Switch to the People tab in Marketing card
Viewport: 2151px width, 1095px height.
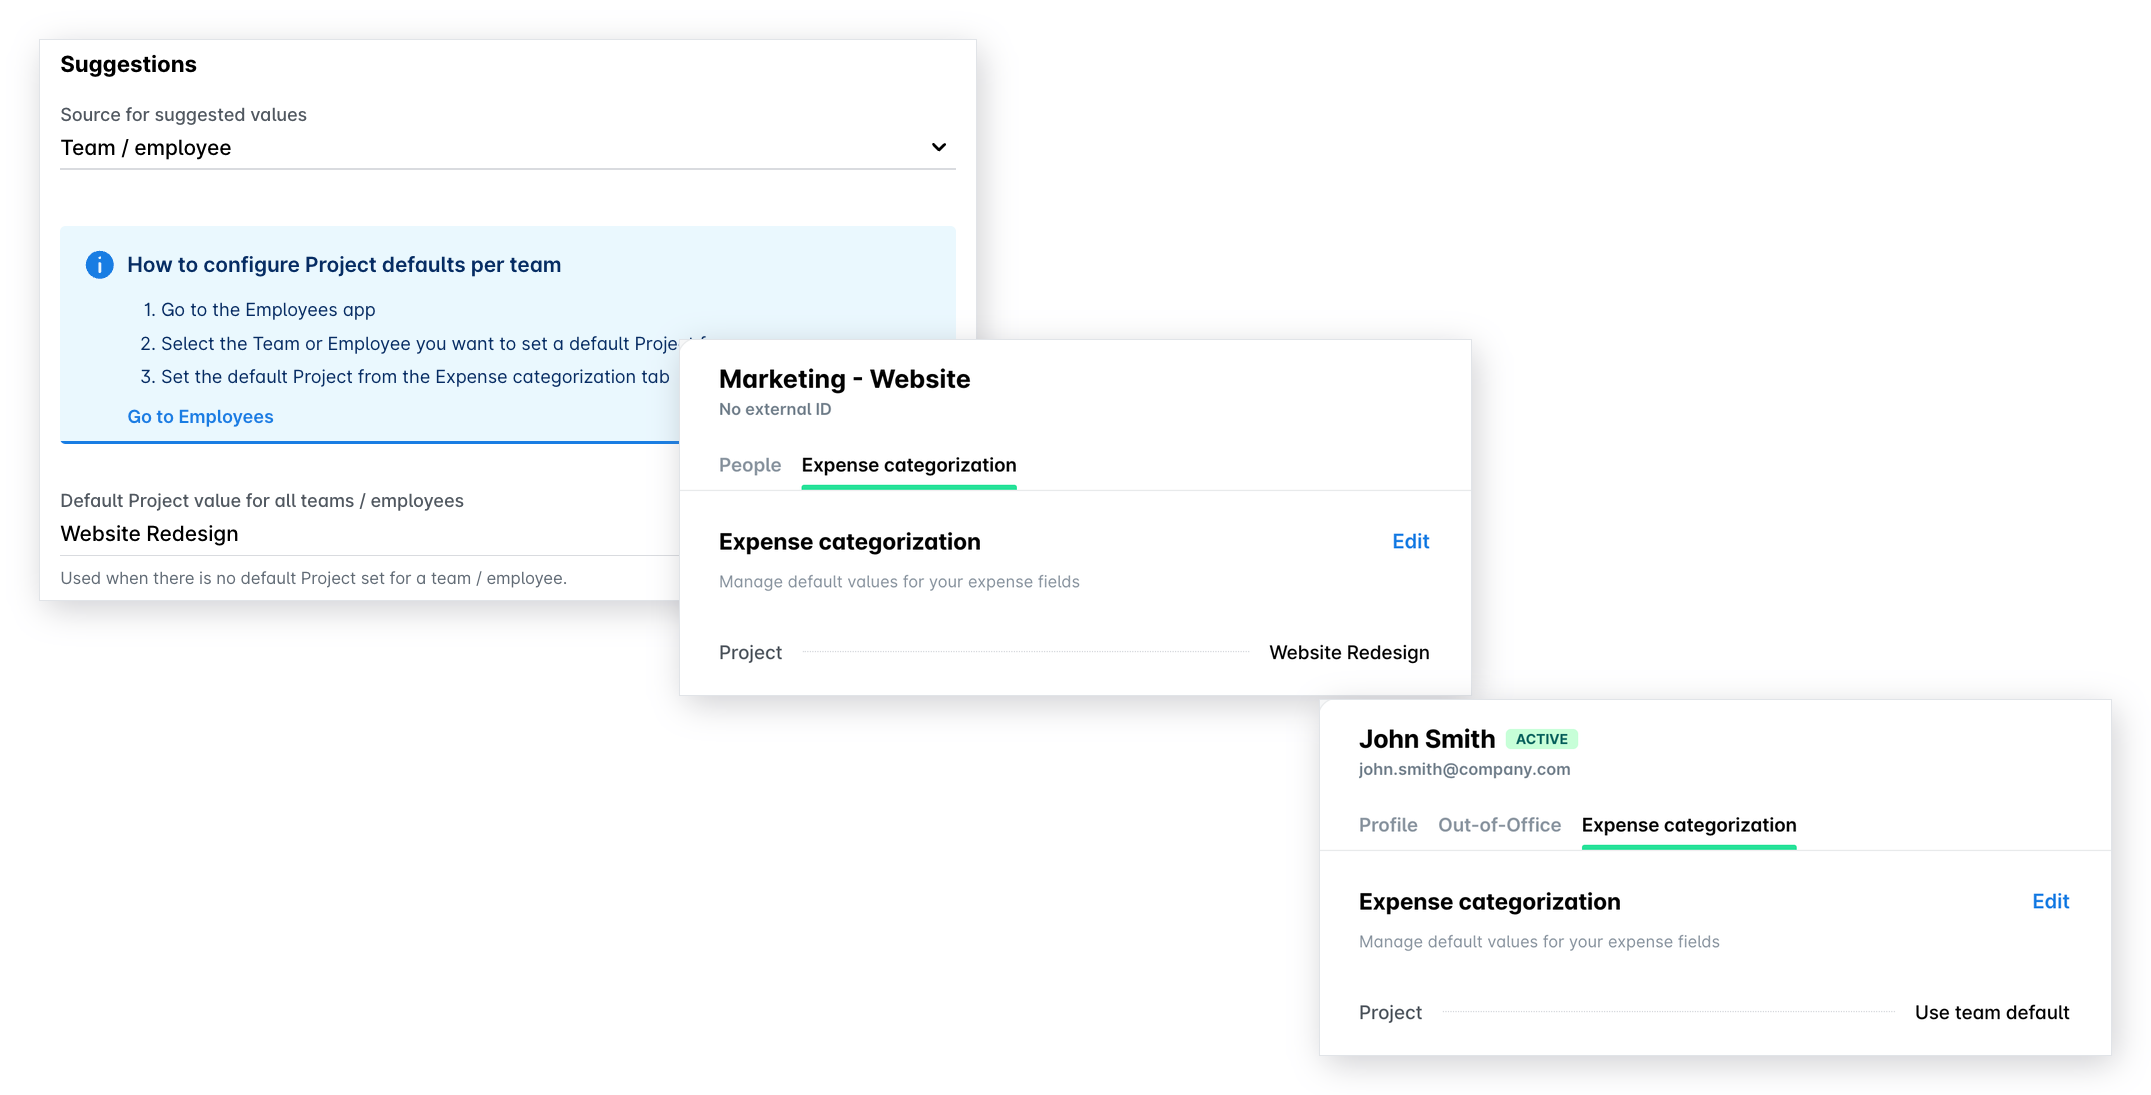[750, 465]
